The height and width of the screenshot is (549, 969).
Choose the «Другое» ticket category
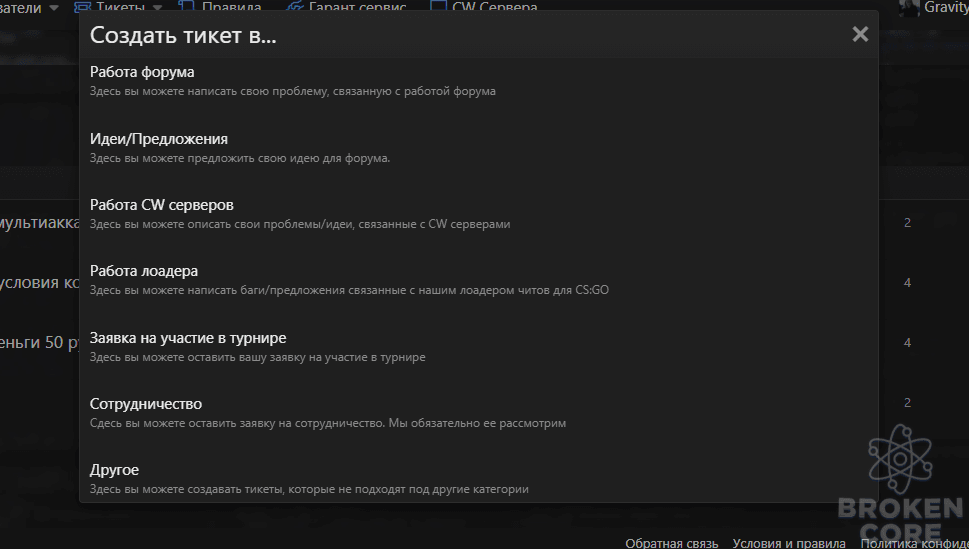tap(114, 470)
